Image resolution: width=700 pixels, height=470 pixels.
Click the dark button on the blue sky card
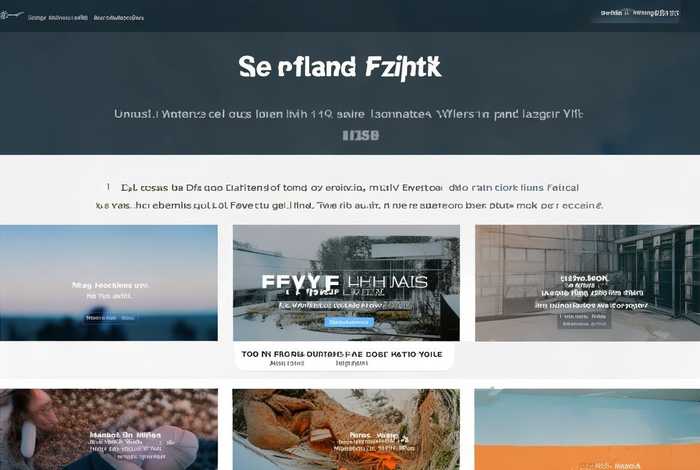pos(109,318)
